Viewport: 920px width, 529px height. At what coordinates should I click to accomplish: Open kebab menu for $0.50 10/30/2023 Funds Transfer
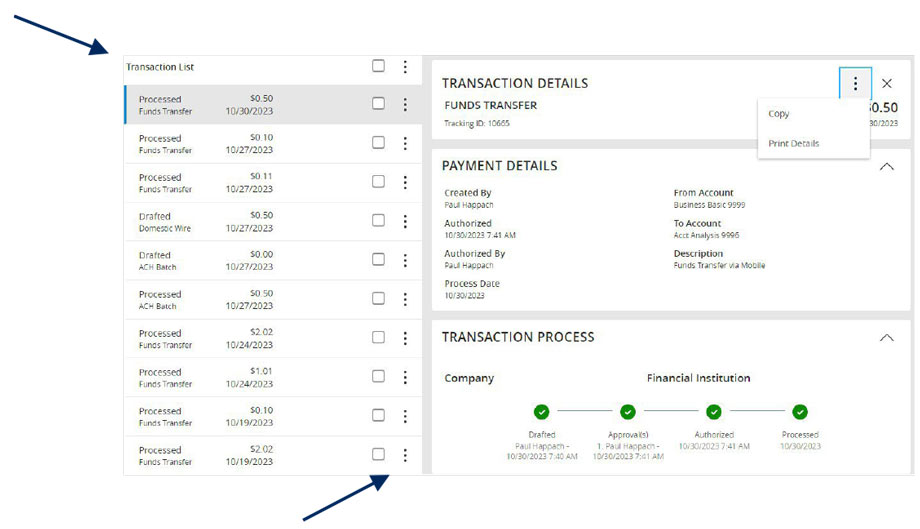point(405,104)
